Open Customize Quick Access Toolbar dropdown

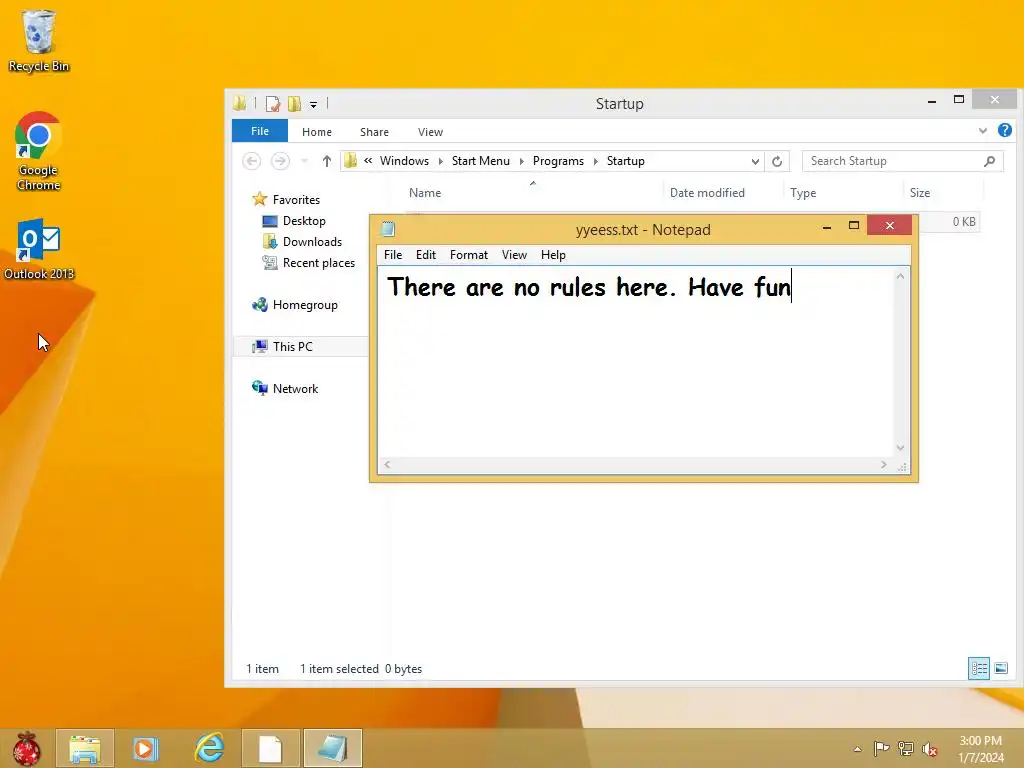pyautogui.click(x=313, y=104)
